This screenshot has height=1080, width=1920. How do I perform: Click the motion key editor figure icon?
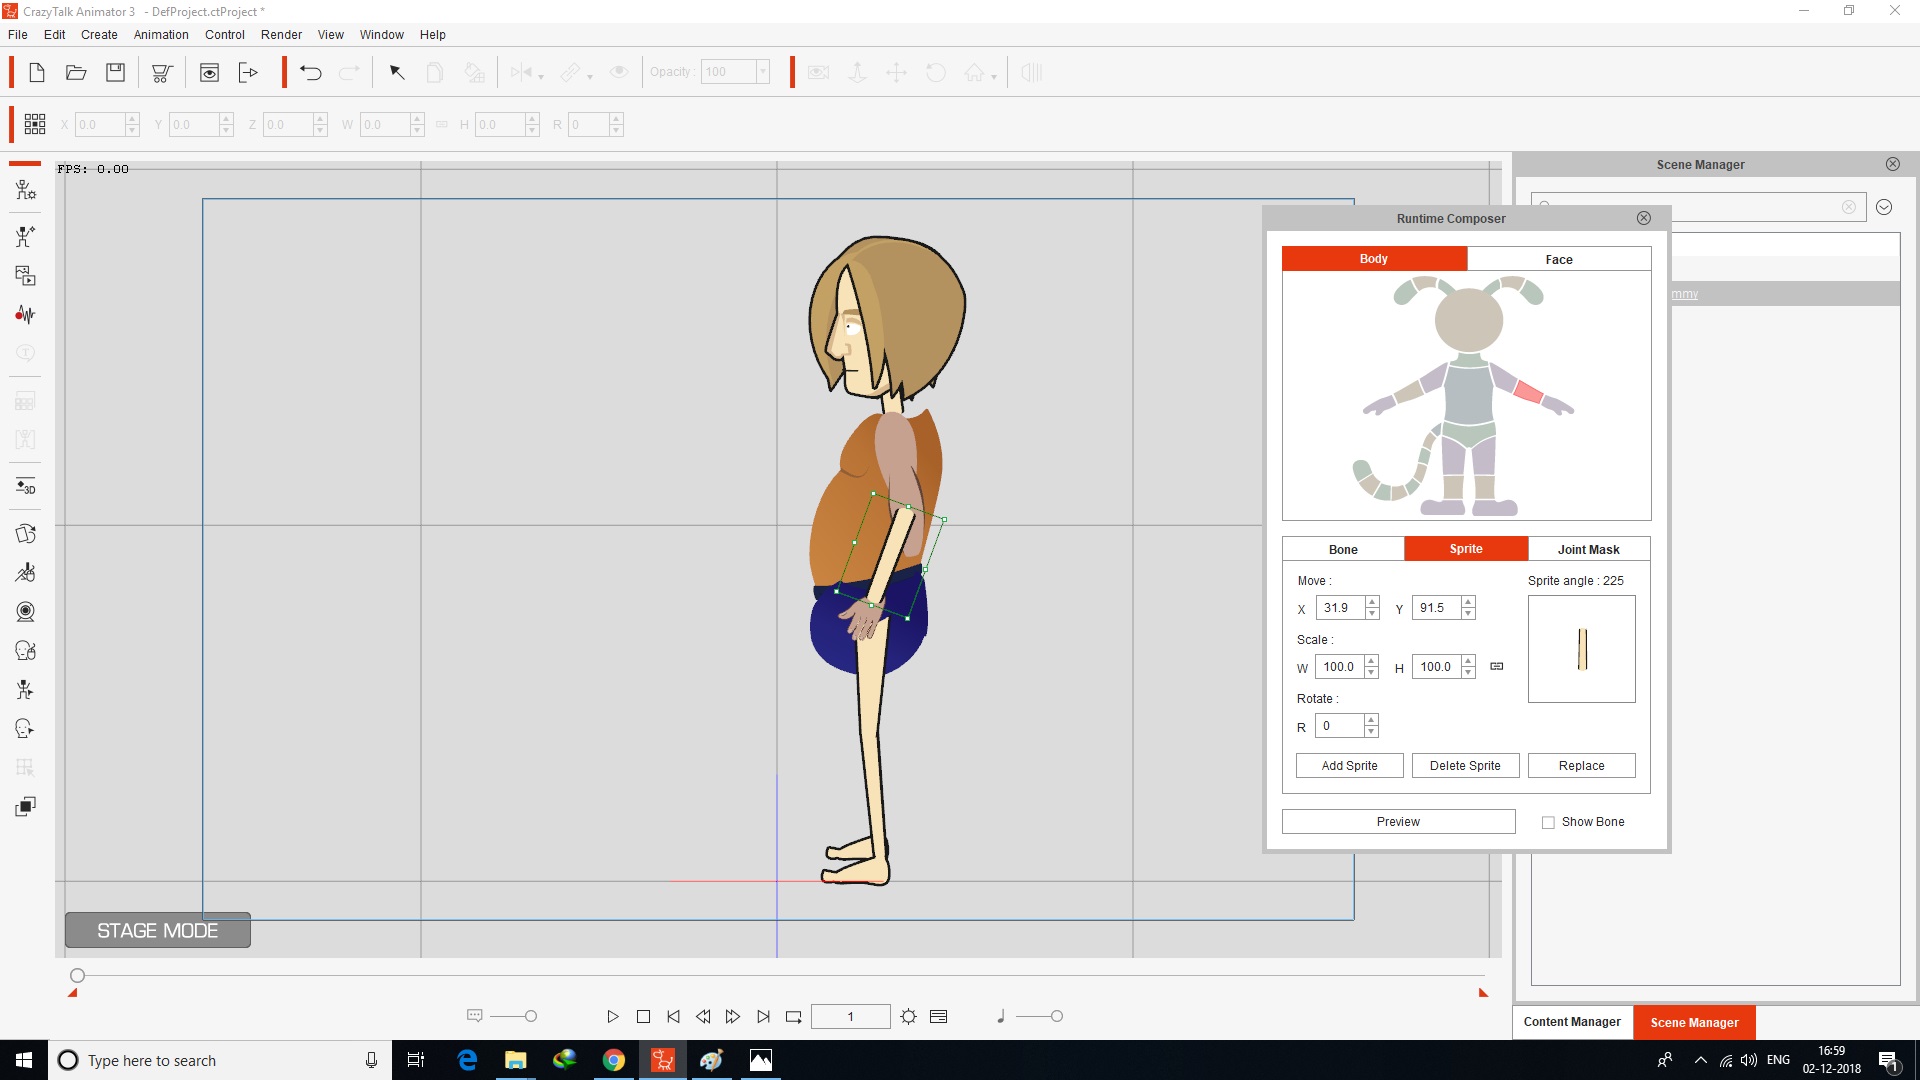pos(26,573)
